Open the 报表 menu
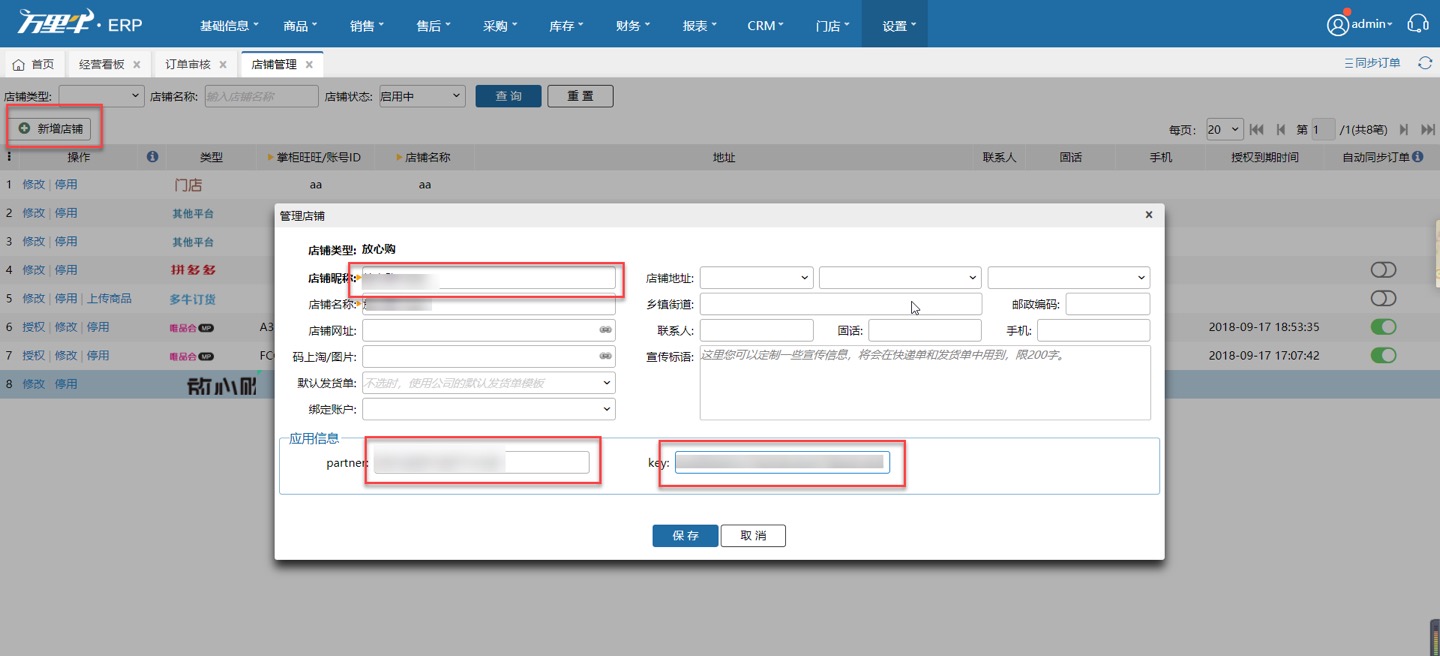The width and height of the screenshot is (1440, 656). 700,26
